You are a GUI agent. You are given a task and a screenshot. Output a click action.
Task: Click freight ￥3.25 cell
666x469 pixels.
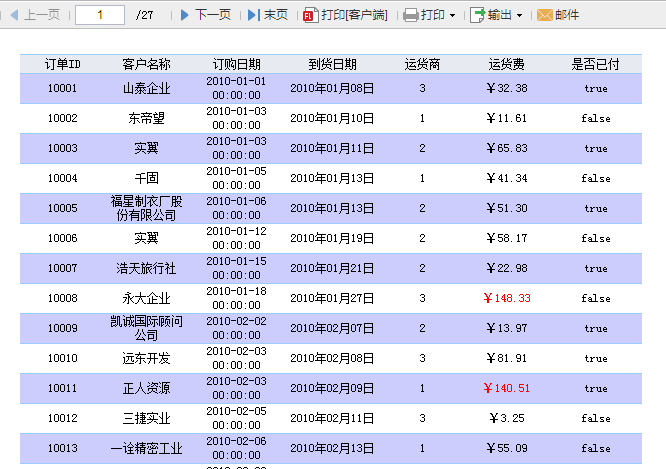point(506,418)
